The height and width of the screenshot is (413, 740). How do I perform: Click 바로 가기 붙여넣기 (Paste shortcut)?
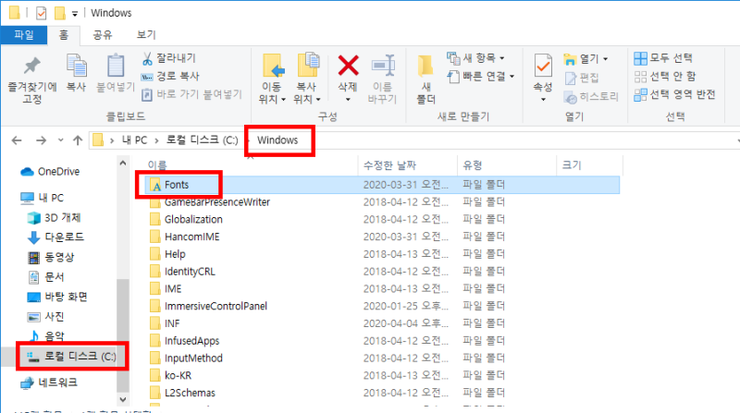tap(192, 94)
